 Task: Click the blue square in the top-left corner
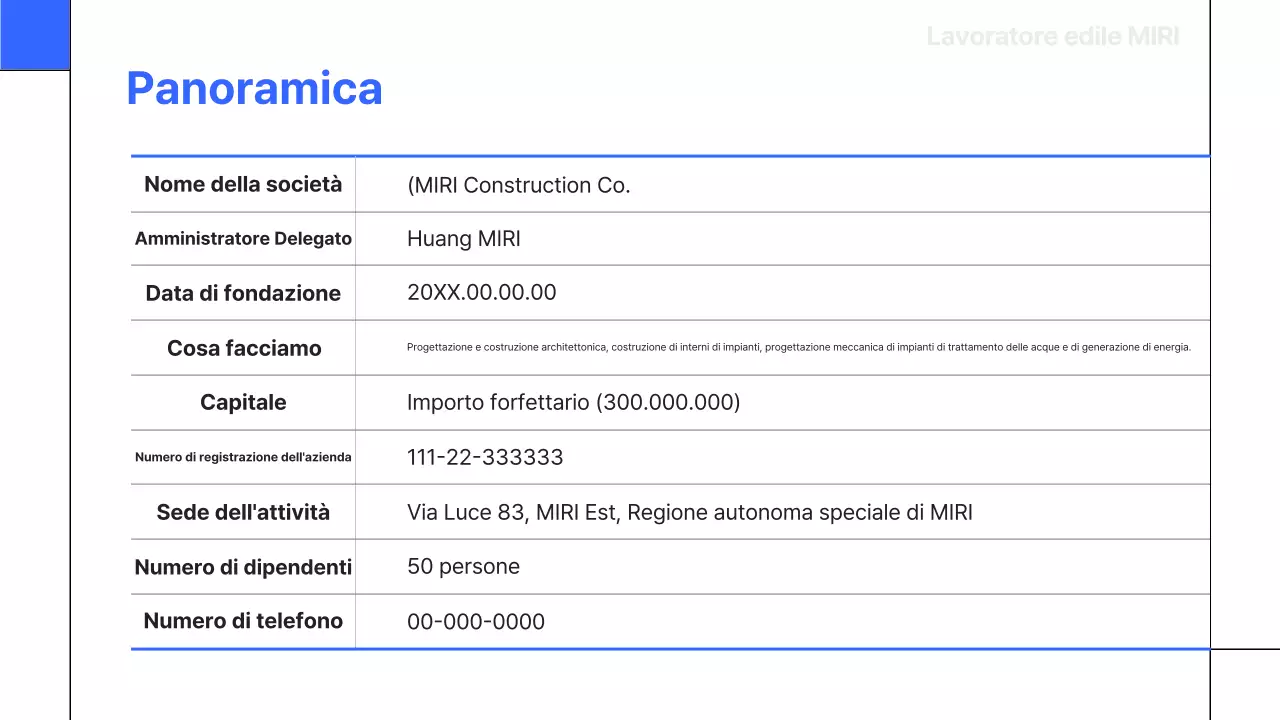34,34
